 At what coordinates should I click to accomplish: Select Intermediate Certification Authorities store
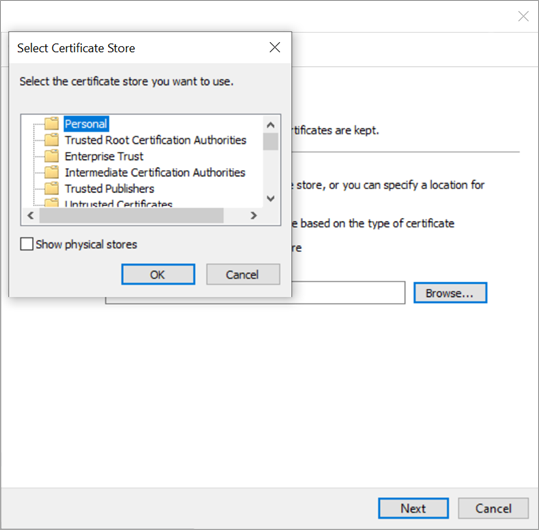click(155, 172)
